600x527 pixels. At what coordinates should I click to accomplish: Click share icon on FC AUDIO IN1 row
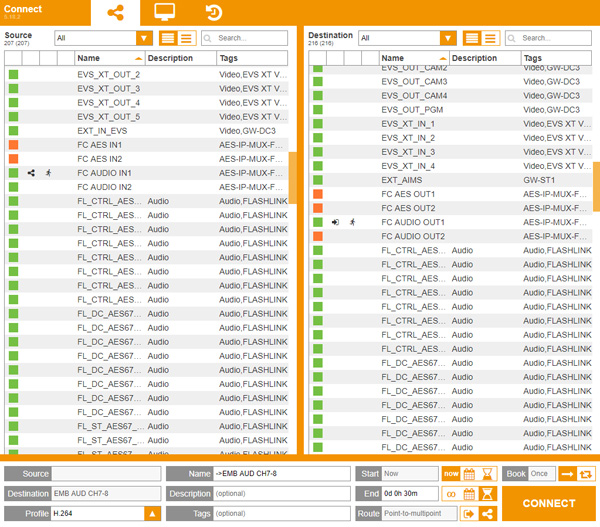coord(31,173)
